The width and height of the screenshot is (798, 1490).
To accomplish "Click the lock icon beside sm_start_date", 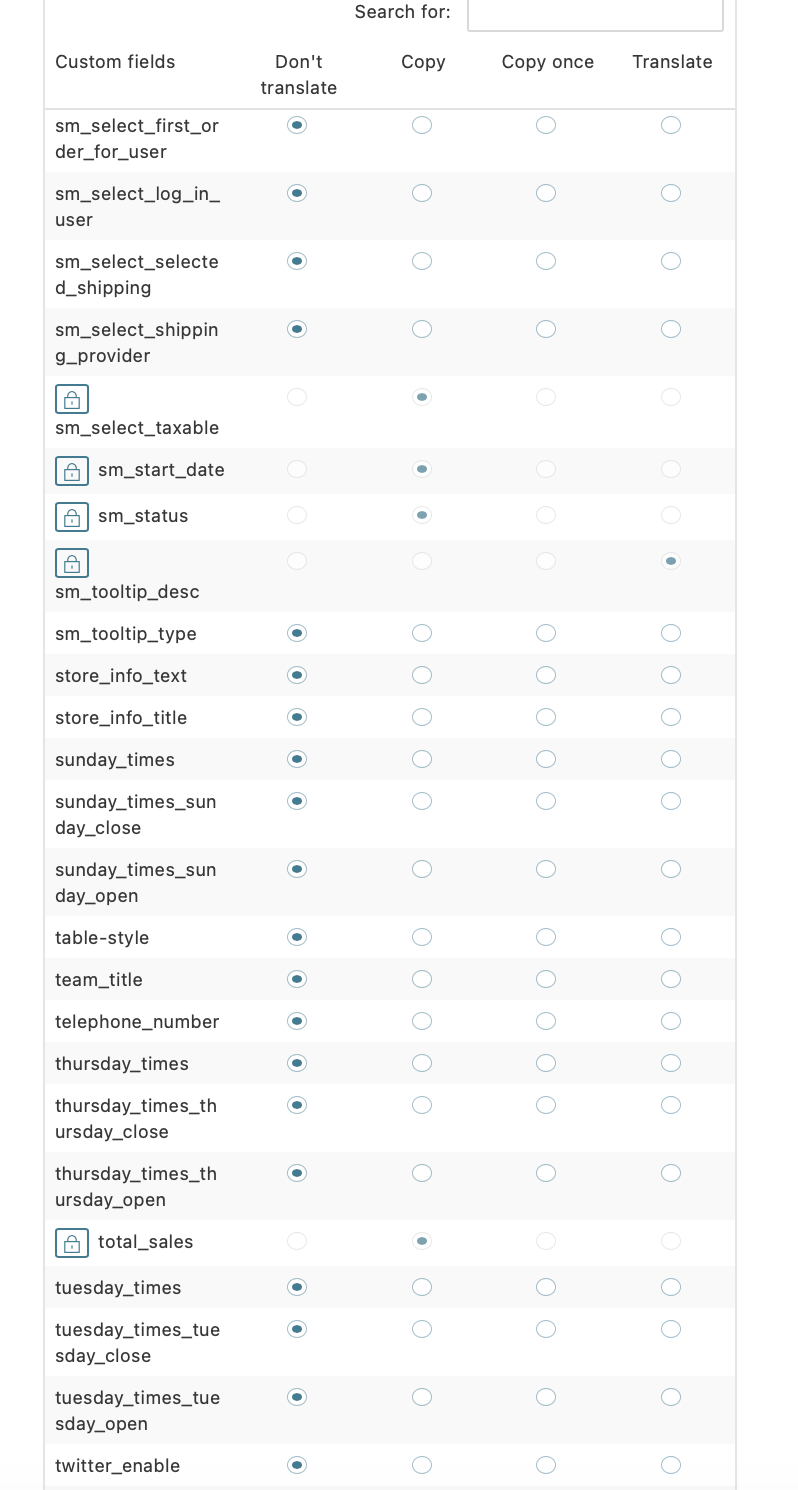I will [x=72, y=470].
